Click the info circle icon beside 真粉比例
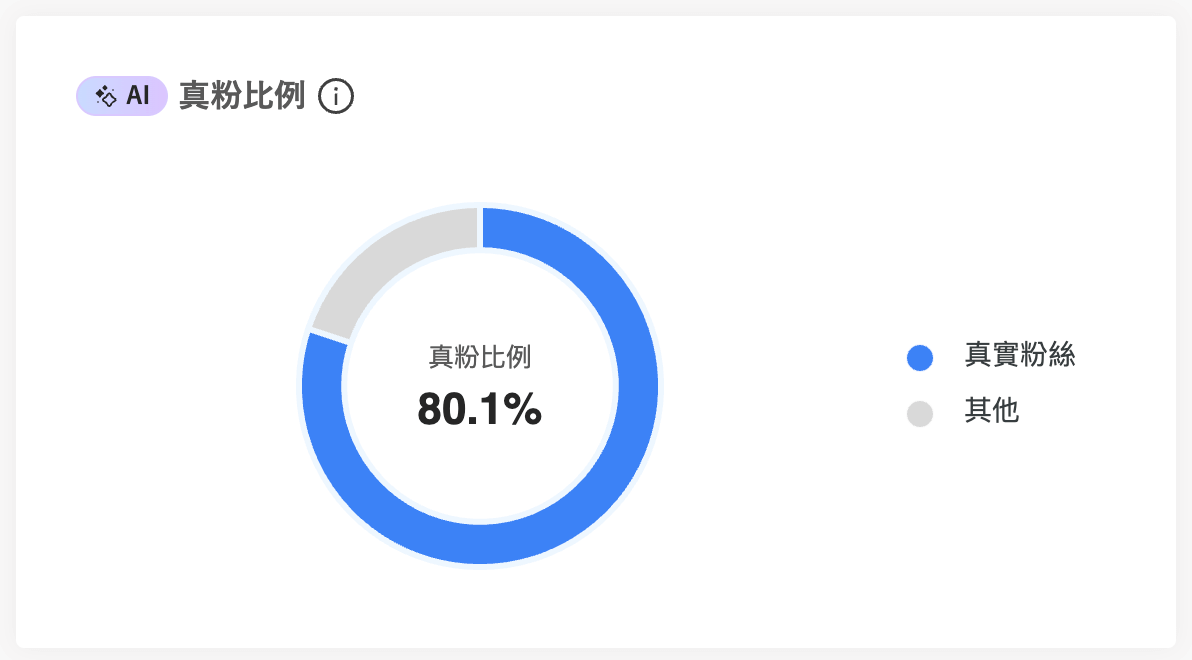 point(335,97)
